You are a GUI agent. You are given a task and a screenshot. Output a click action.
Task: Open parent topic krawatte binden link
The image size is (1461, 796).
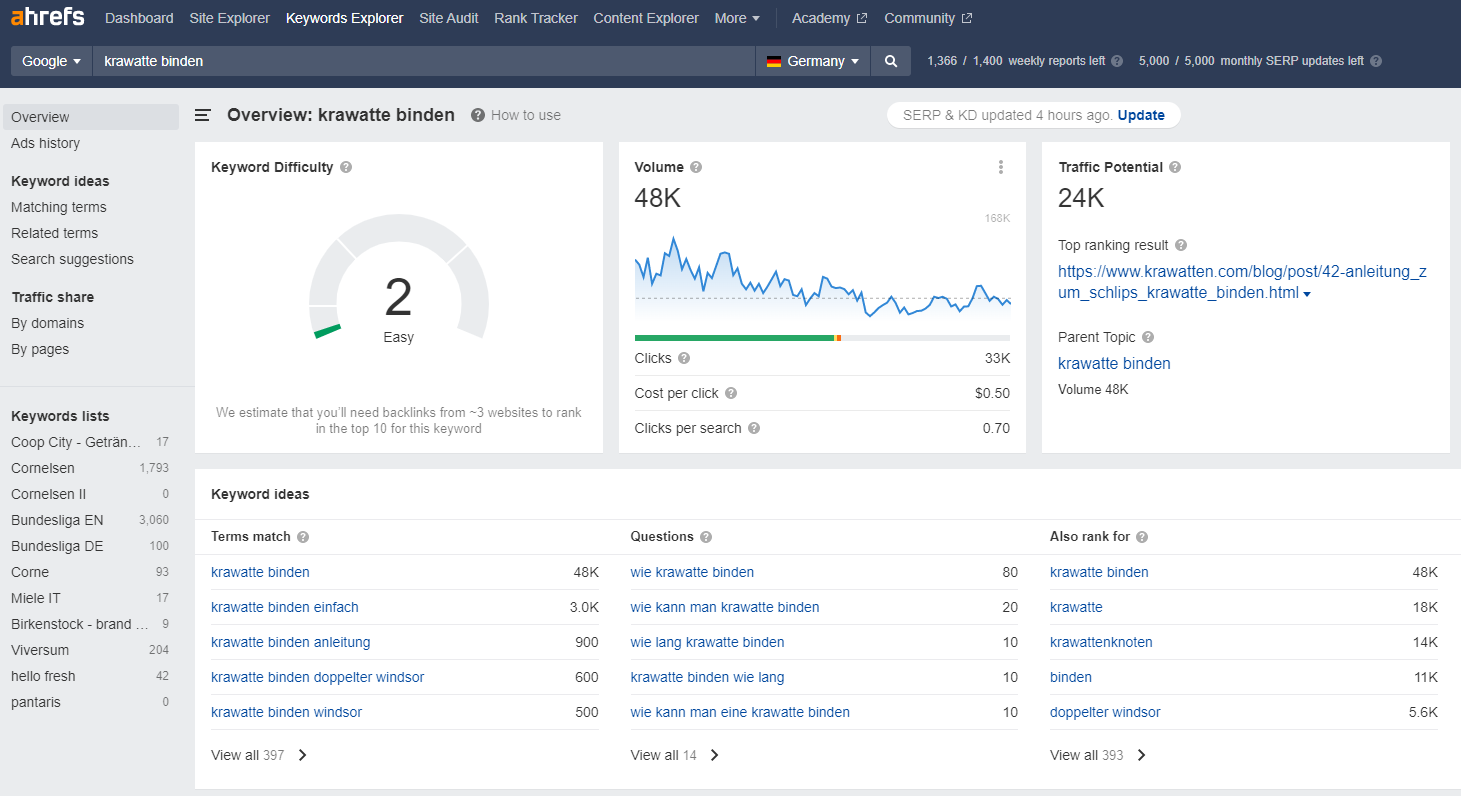[1114, 363]
